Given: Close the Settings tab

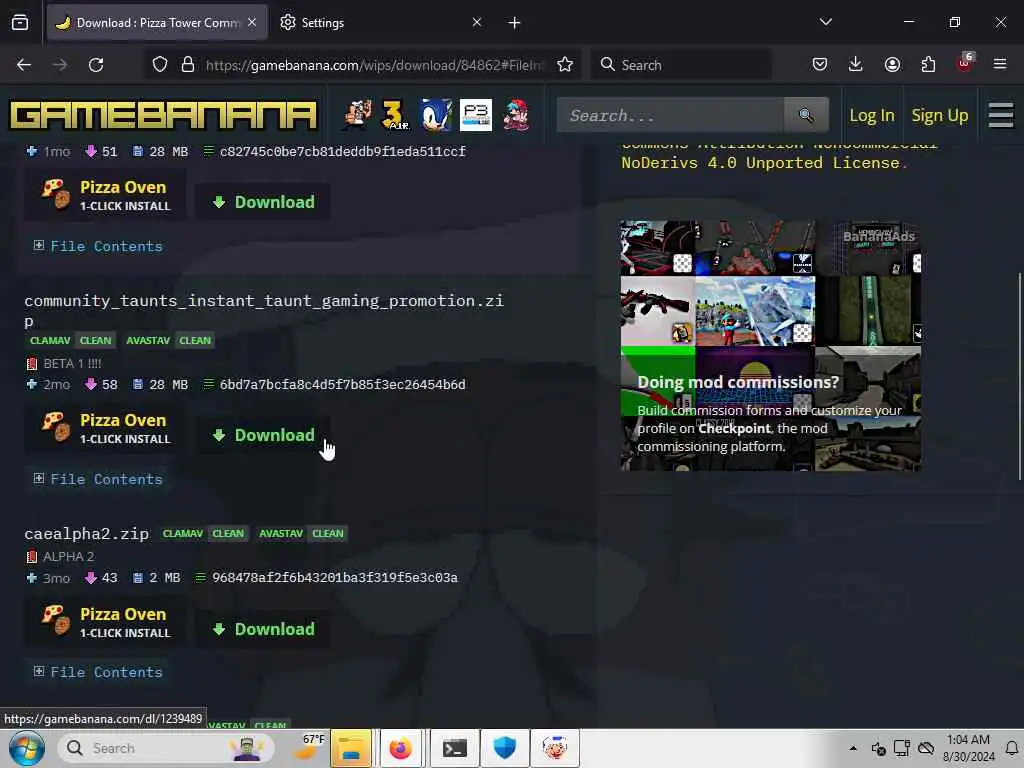Looking at the screenshot, I should (477, 23).
